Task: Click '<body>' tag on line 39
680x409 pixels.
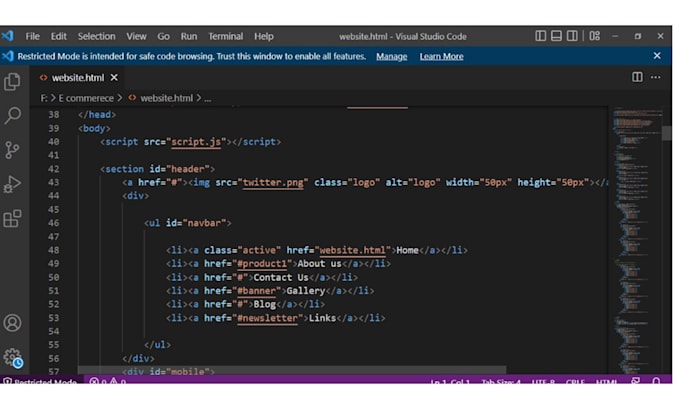Action: 94,128
